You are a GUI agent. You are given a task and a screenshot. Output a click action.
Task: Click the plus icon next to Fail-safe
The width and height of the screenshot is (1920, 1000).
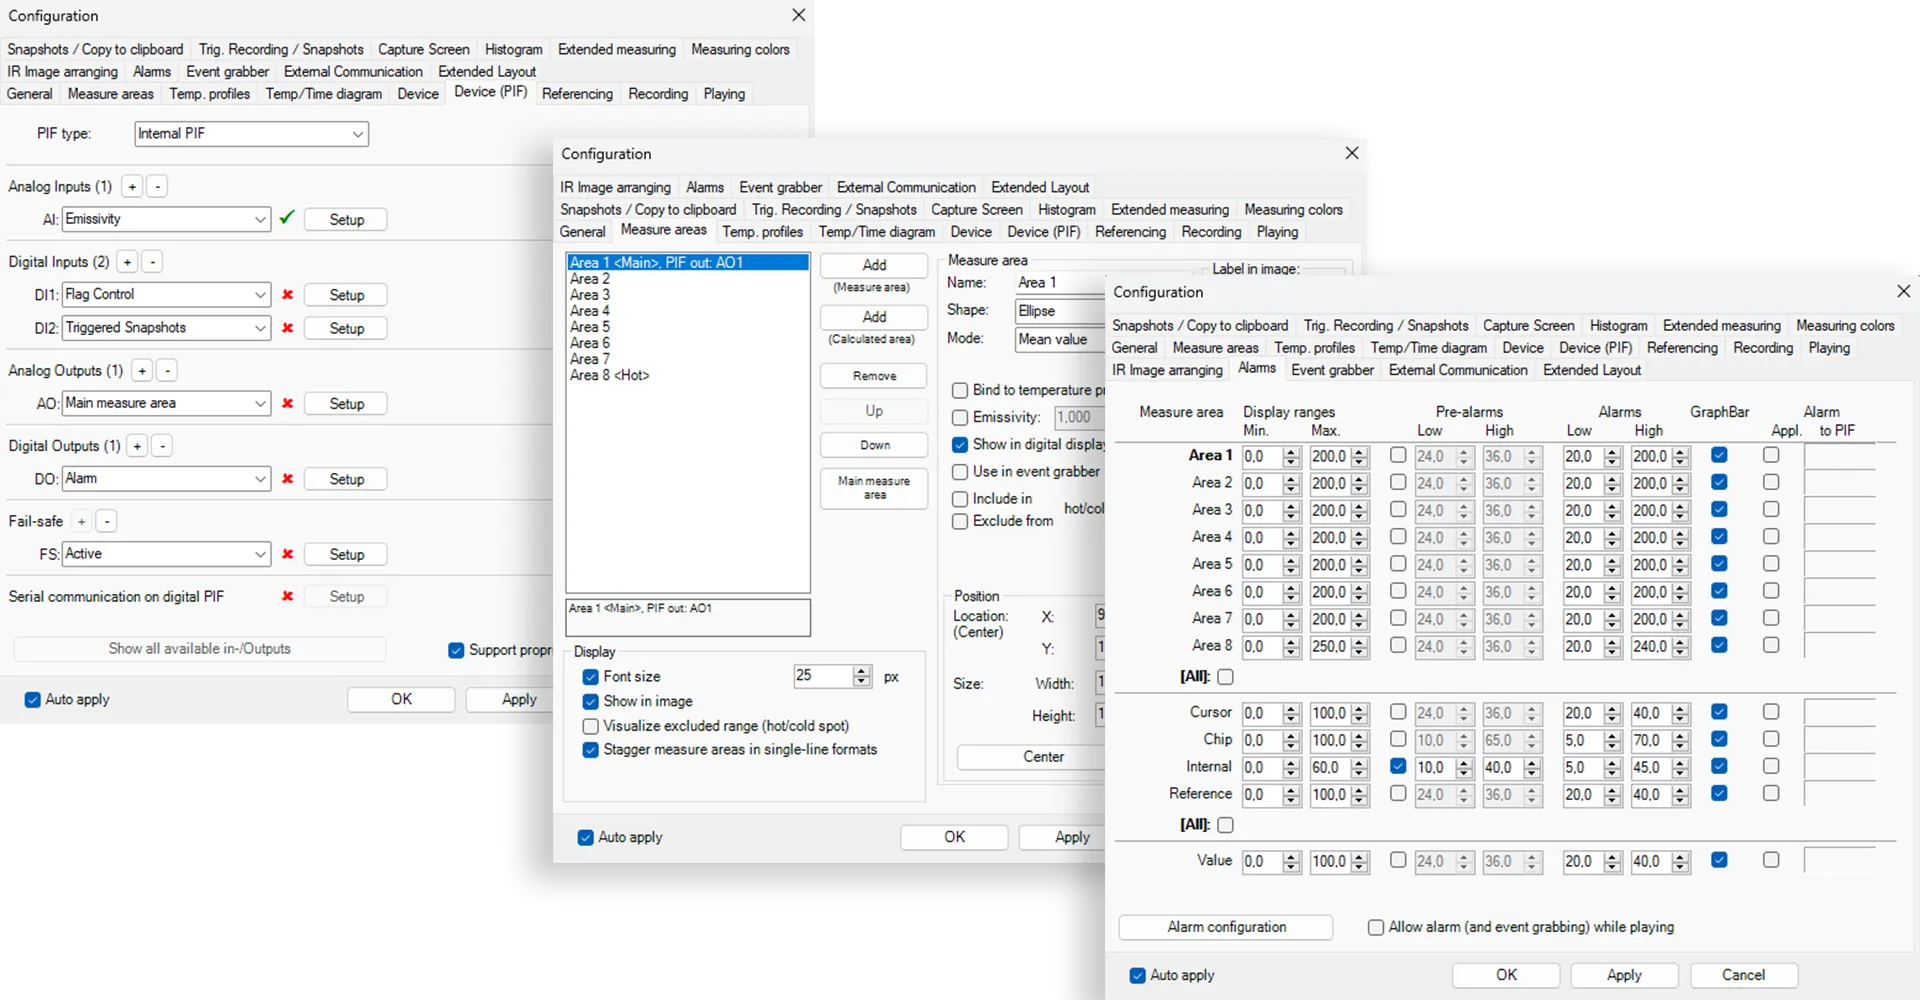(82, 521)
